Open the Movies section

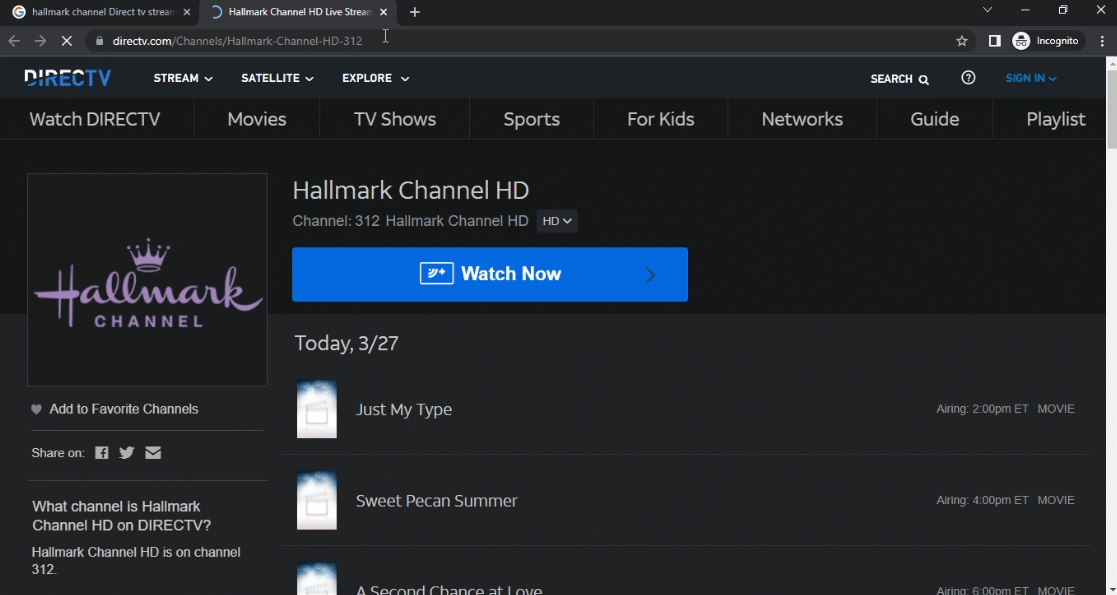[x=256, y=119]
